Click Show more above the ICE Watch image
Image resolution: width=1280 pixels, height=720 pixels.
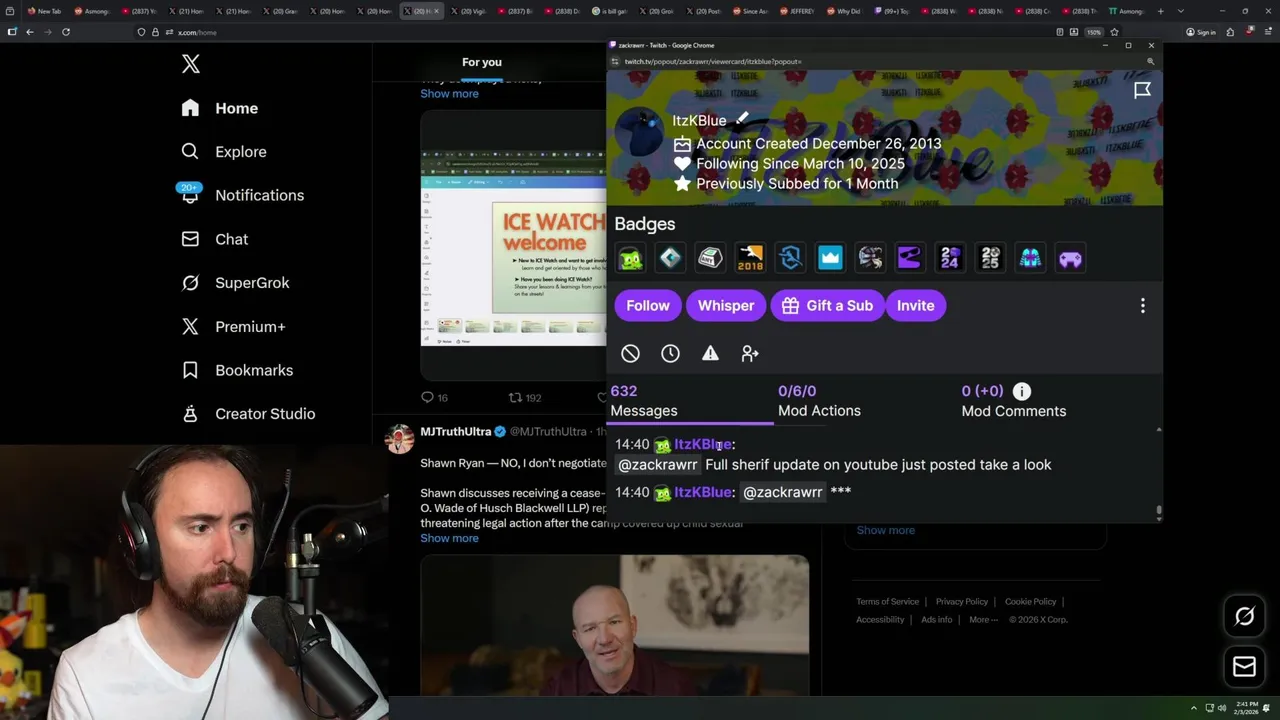[x=449, y=94]
